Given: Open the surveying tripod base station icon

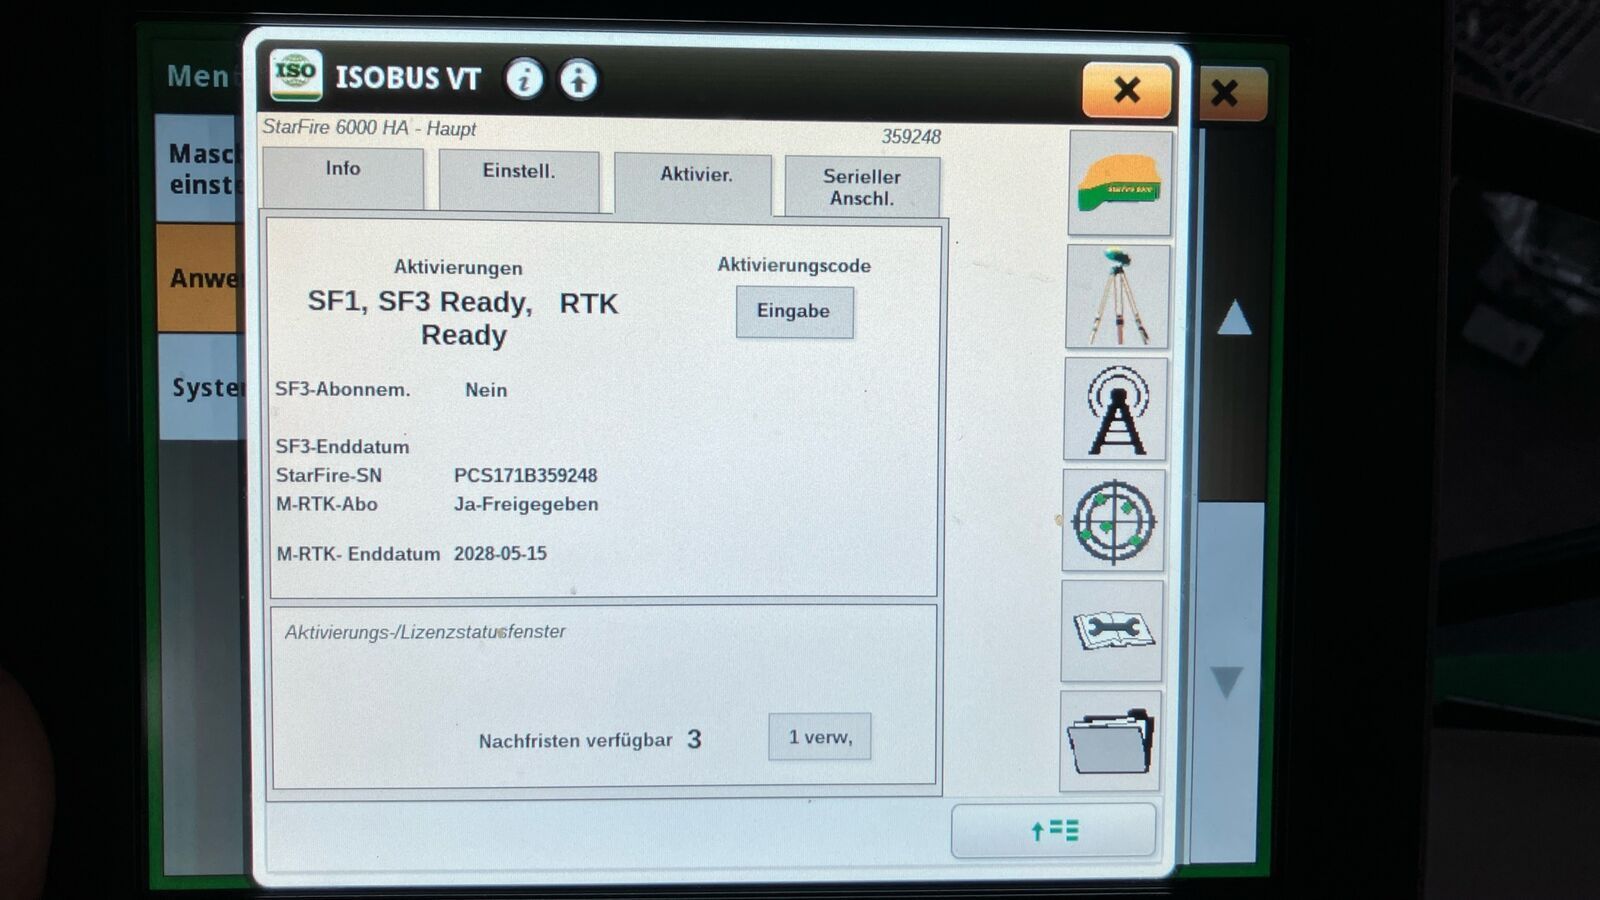Looking at the screenshot, I should 1118,297.
